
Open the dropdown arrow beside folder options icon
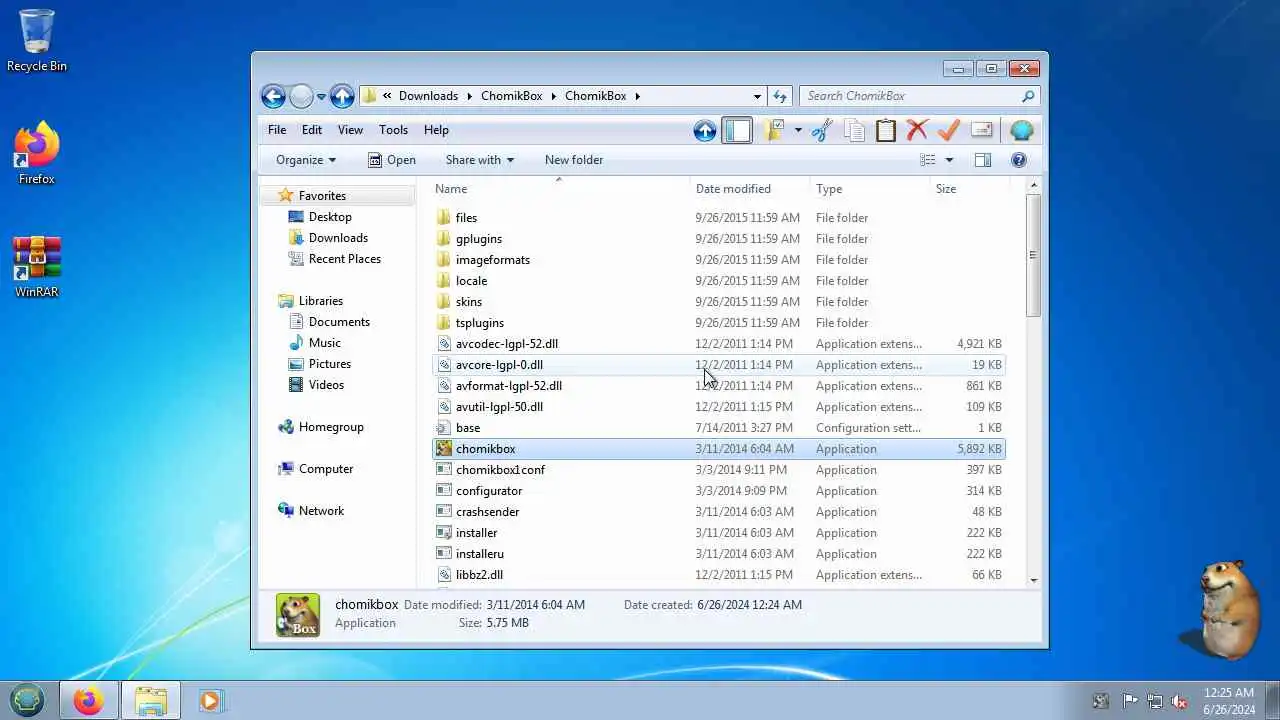point(798,130)
